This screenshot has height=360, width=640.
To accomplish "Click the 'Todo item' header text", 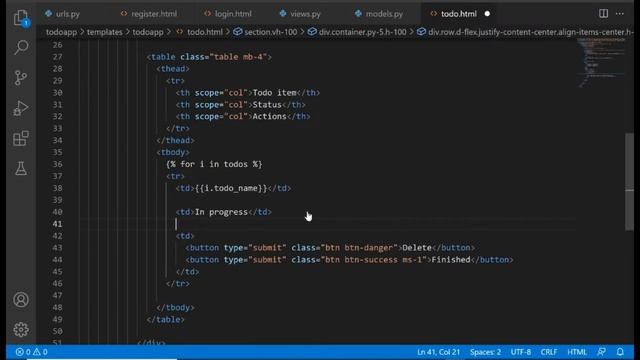I will tap(274, 93).
